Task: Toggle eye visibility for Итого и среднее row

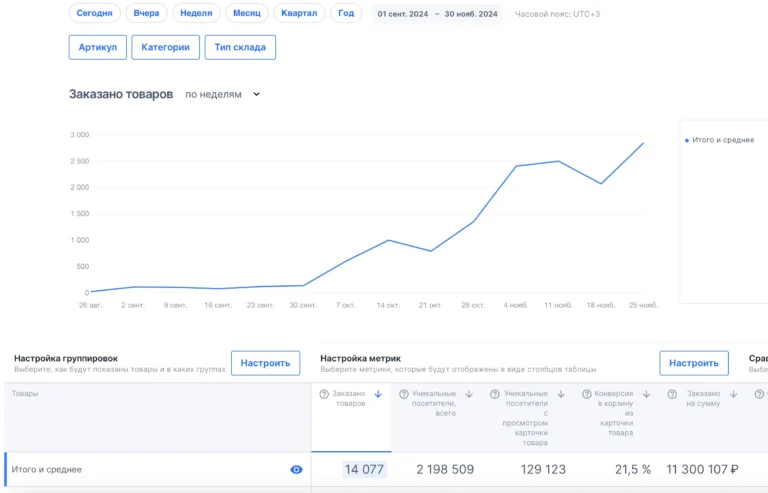Action: 296,469
